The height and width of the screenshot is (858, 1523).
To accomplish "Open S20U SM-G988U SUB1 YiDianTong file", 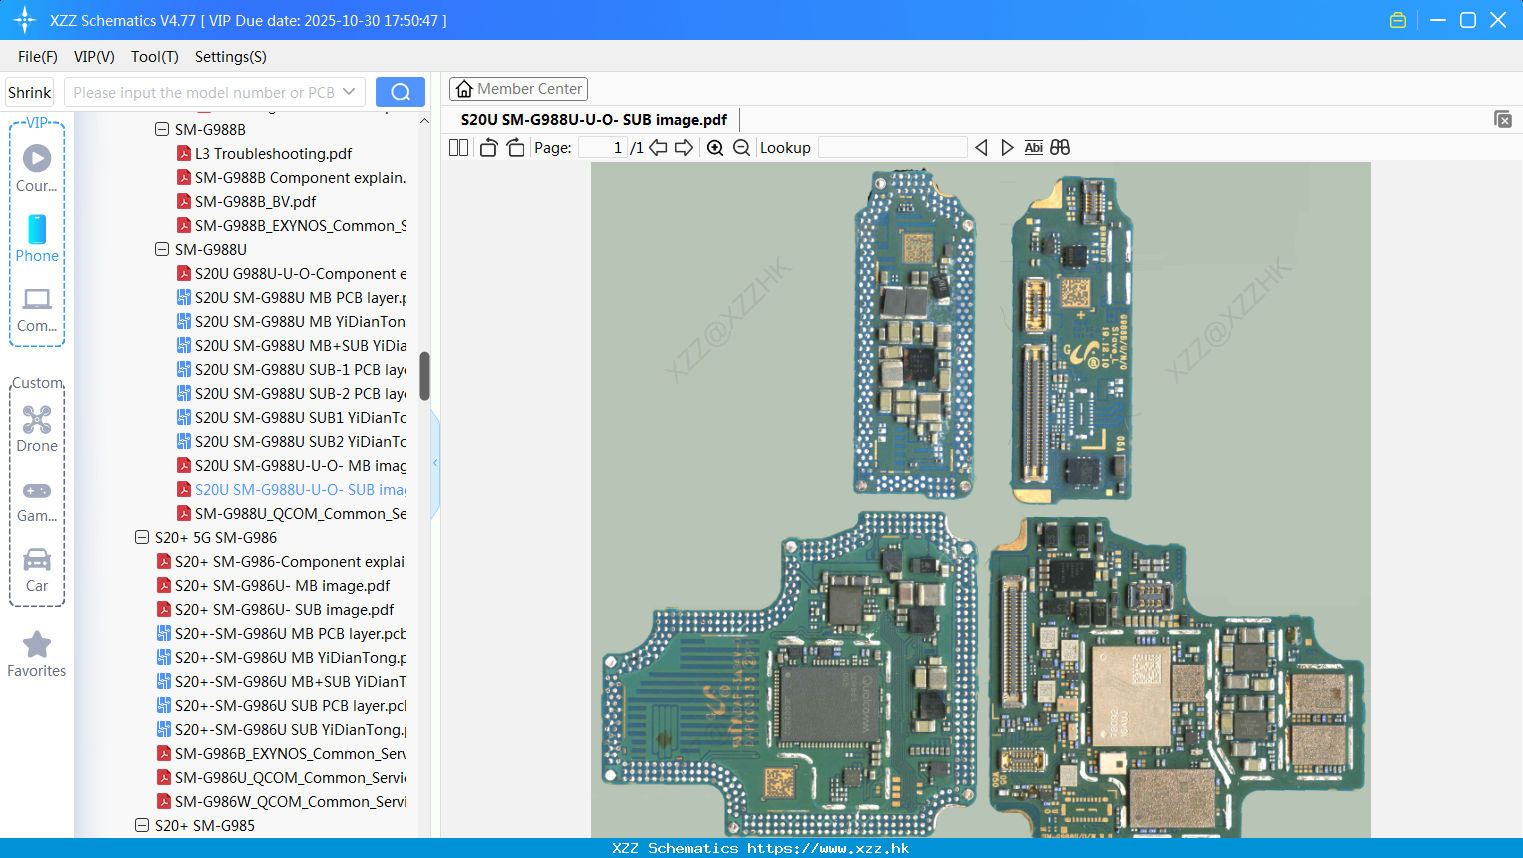I will point(300,417).
